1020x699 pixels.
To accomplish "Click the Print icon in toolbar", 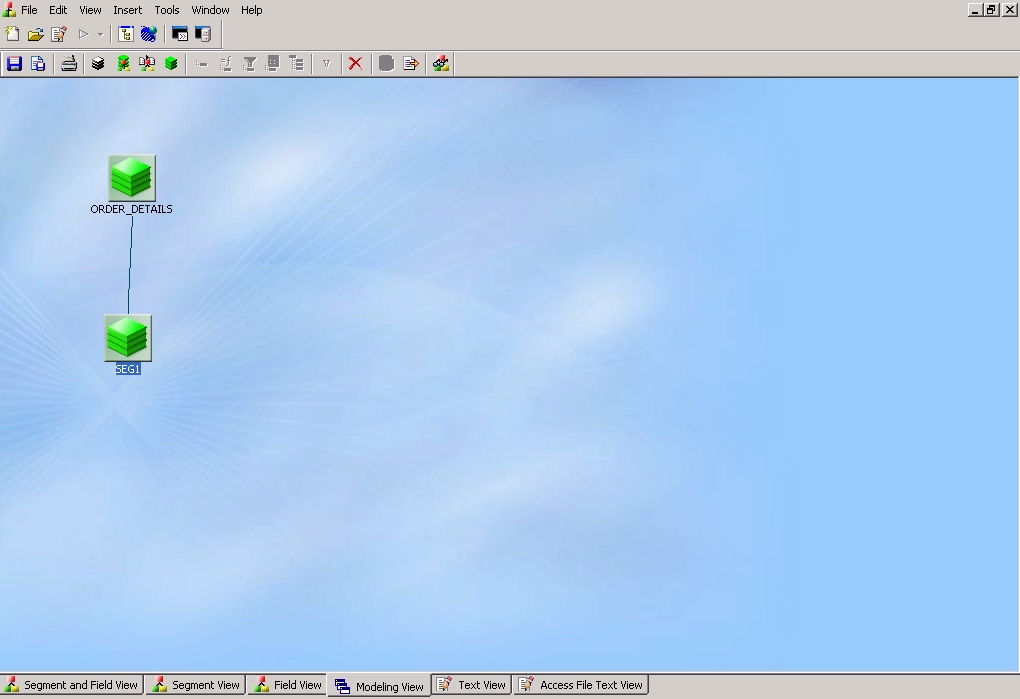I will [x=69, y=64].
